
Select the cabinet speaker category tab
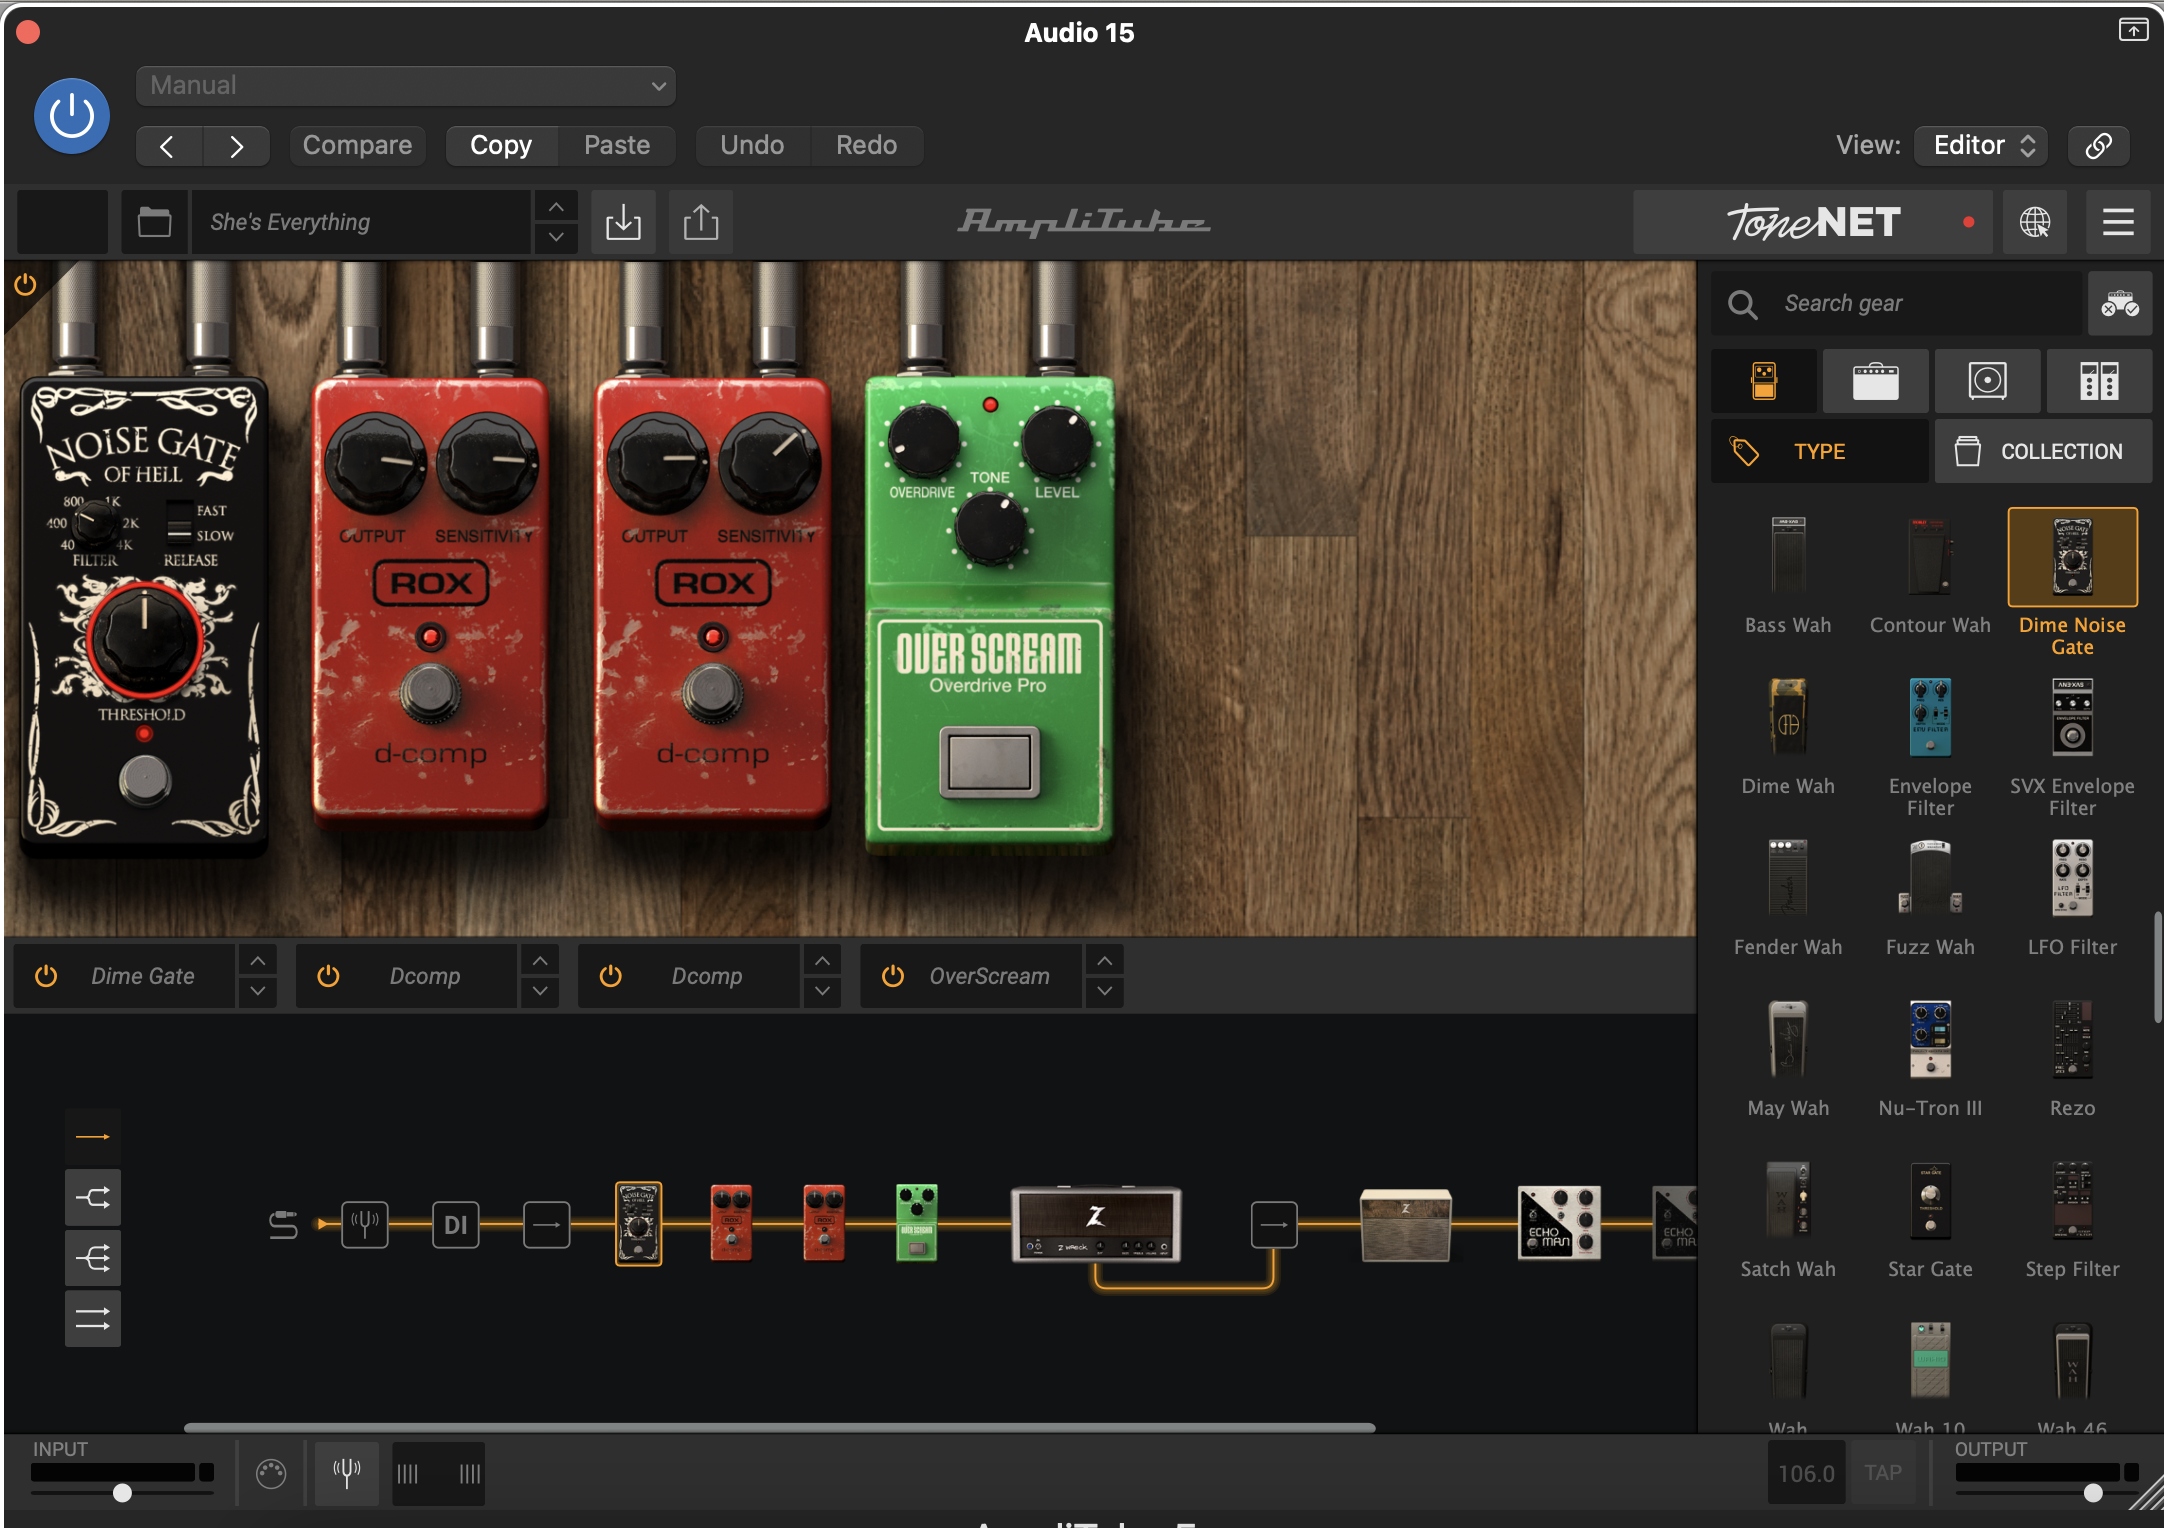pos(1987,381)
